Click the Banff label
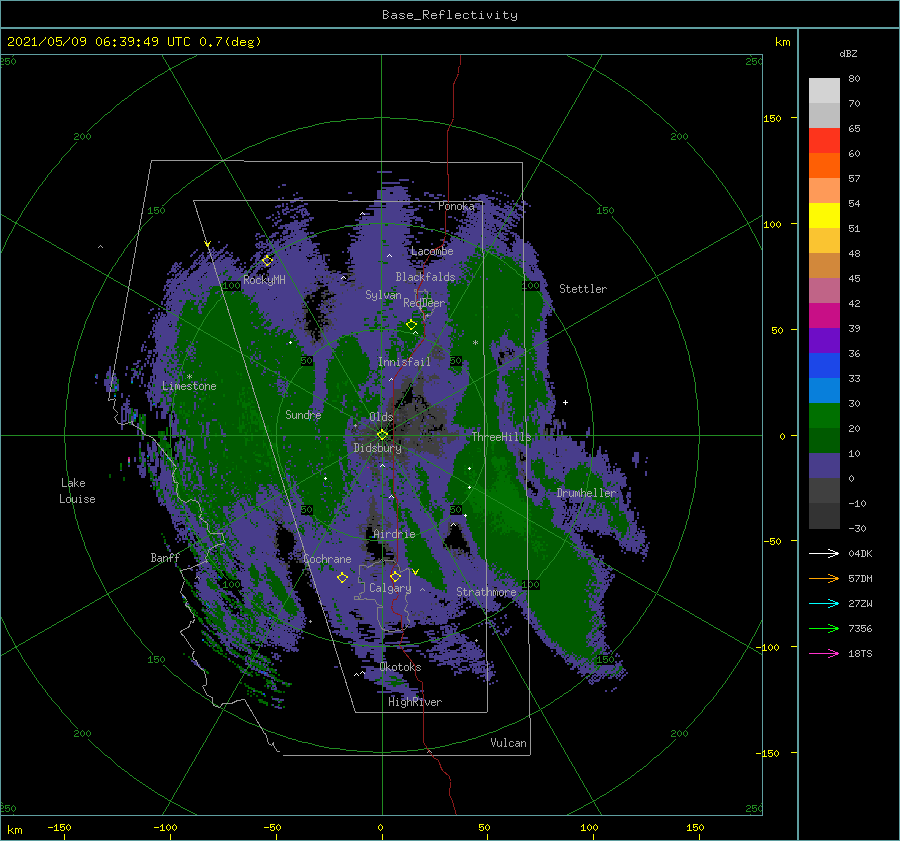This screenshot has height=841, width=900. coord(165,557)
